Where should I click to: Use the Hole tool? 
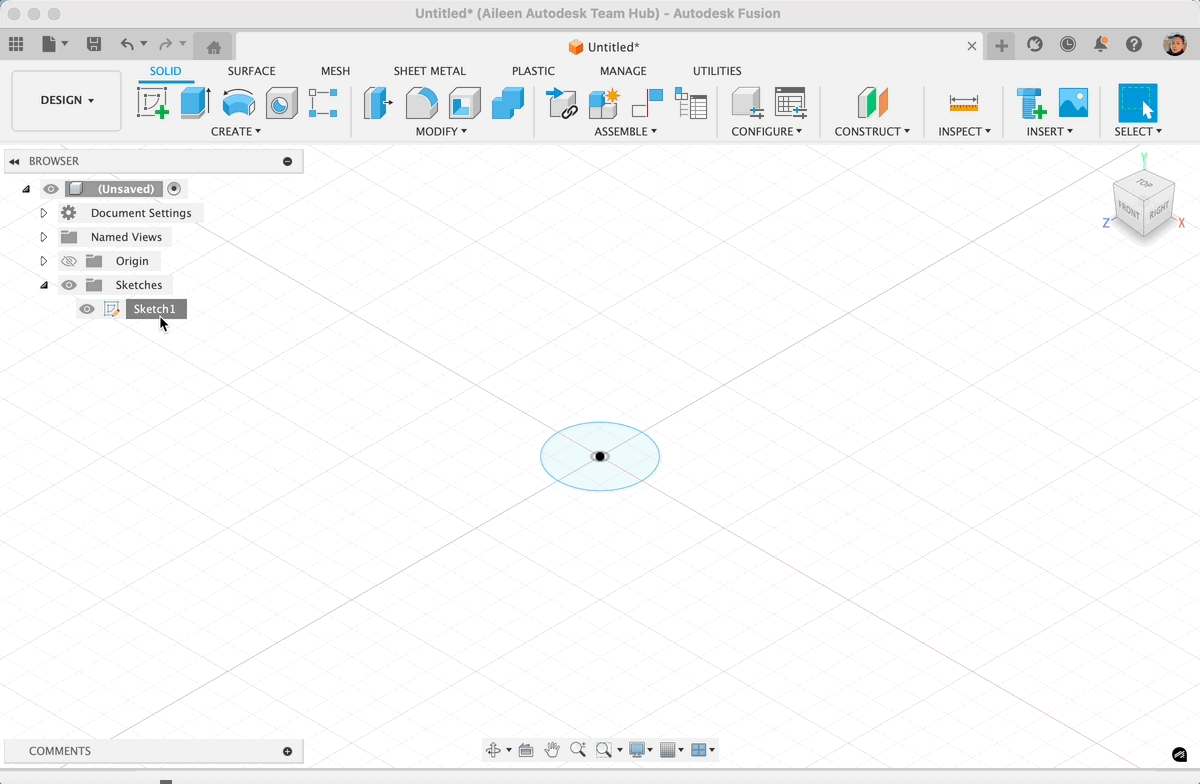click(x=280, y=102)
